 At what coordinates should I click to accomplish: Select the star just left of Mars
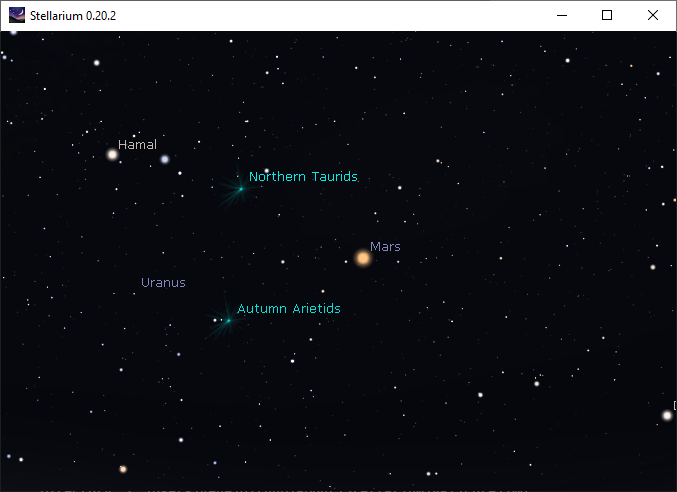(x=346, y=262)
